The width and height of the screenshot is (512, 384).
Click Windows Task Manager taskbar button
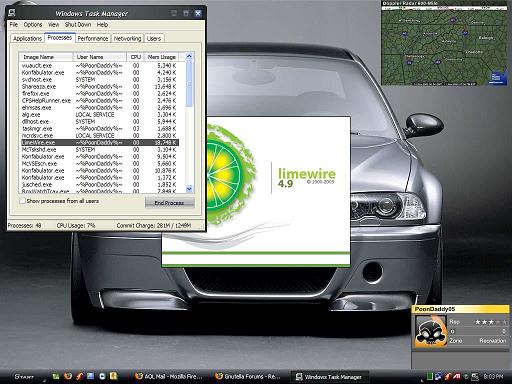pos(329,377)
